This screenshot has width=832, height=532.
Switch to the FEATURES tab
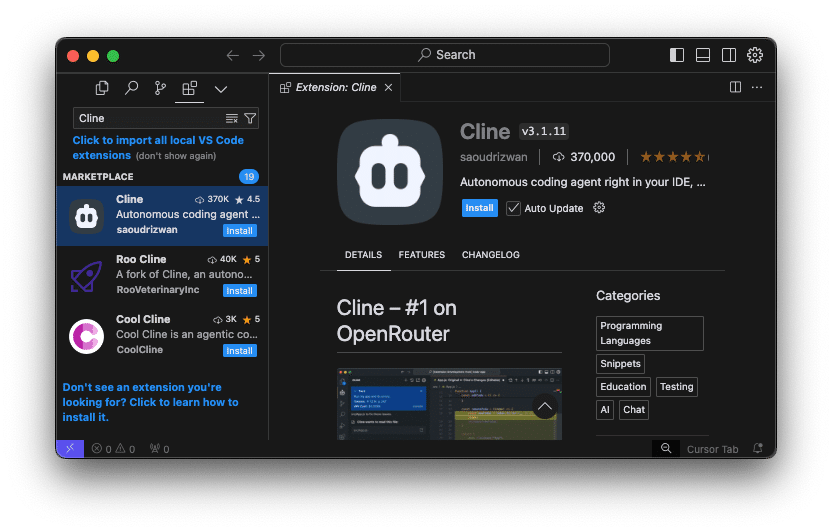pyautogui.click(x=422, y=255)
